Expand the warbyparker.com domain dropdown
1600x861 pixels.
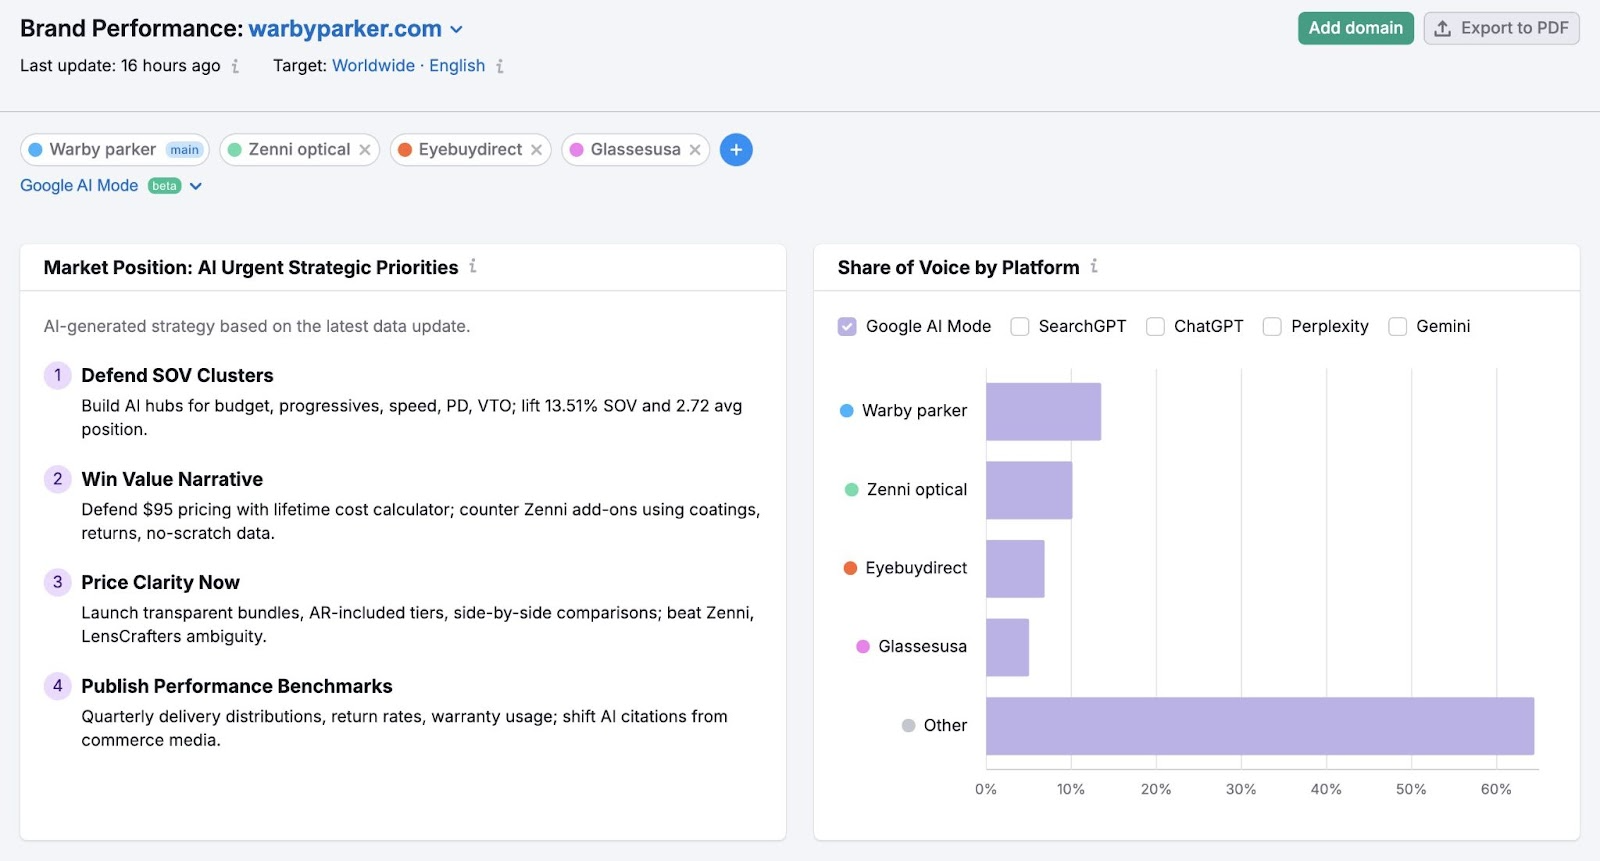(457, 30)
